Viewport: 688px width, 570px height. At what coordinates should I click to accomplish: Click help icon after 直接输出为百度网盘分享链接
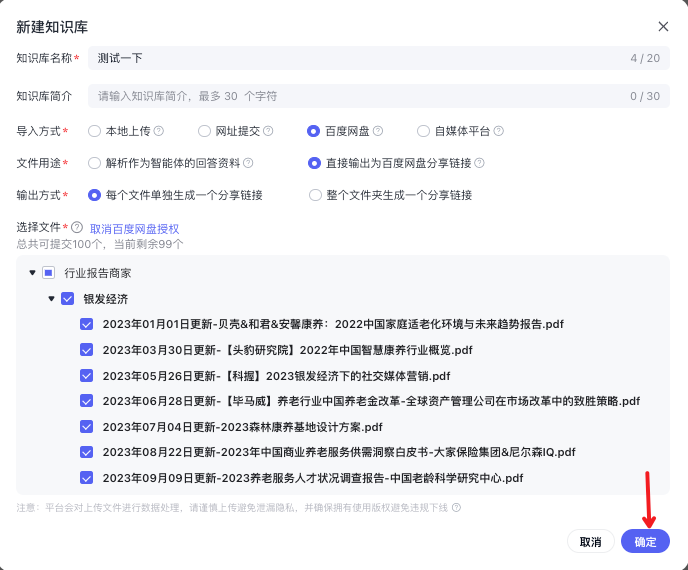point(479,163)
